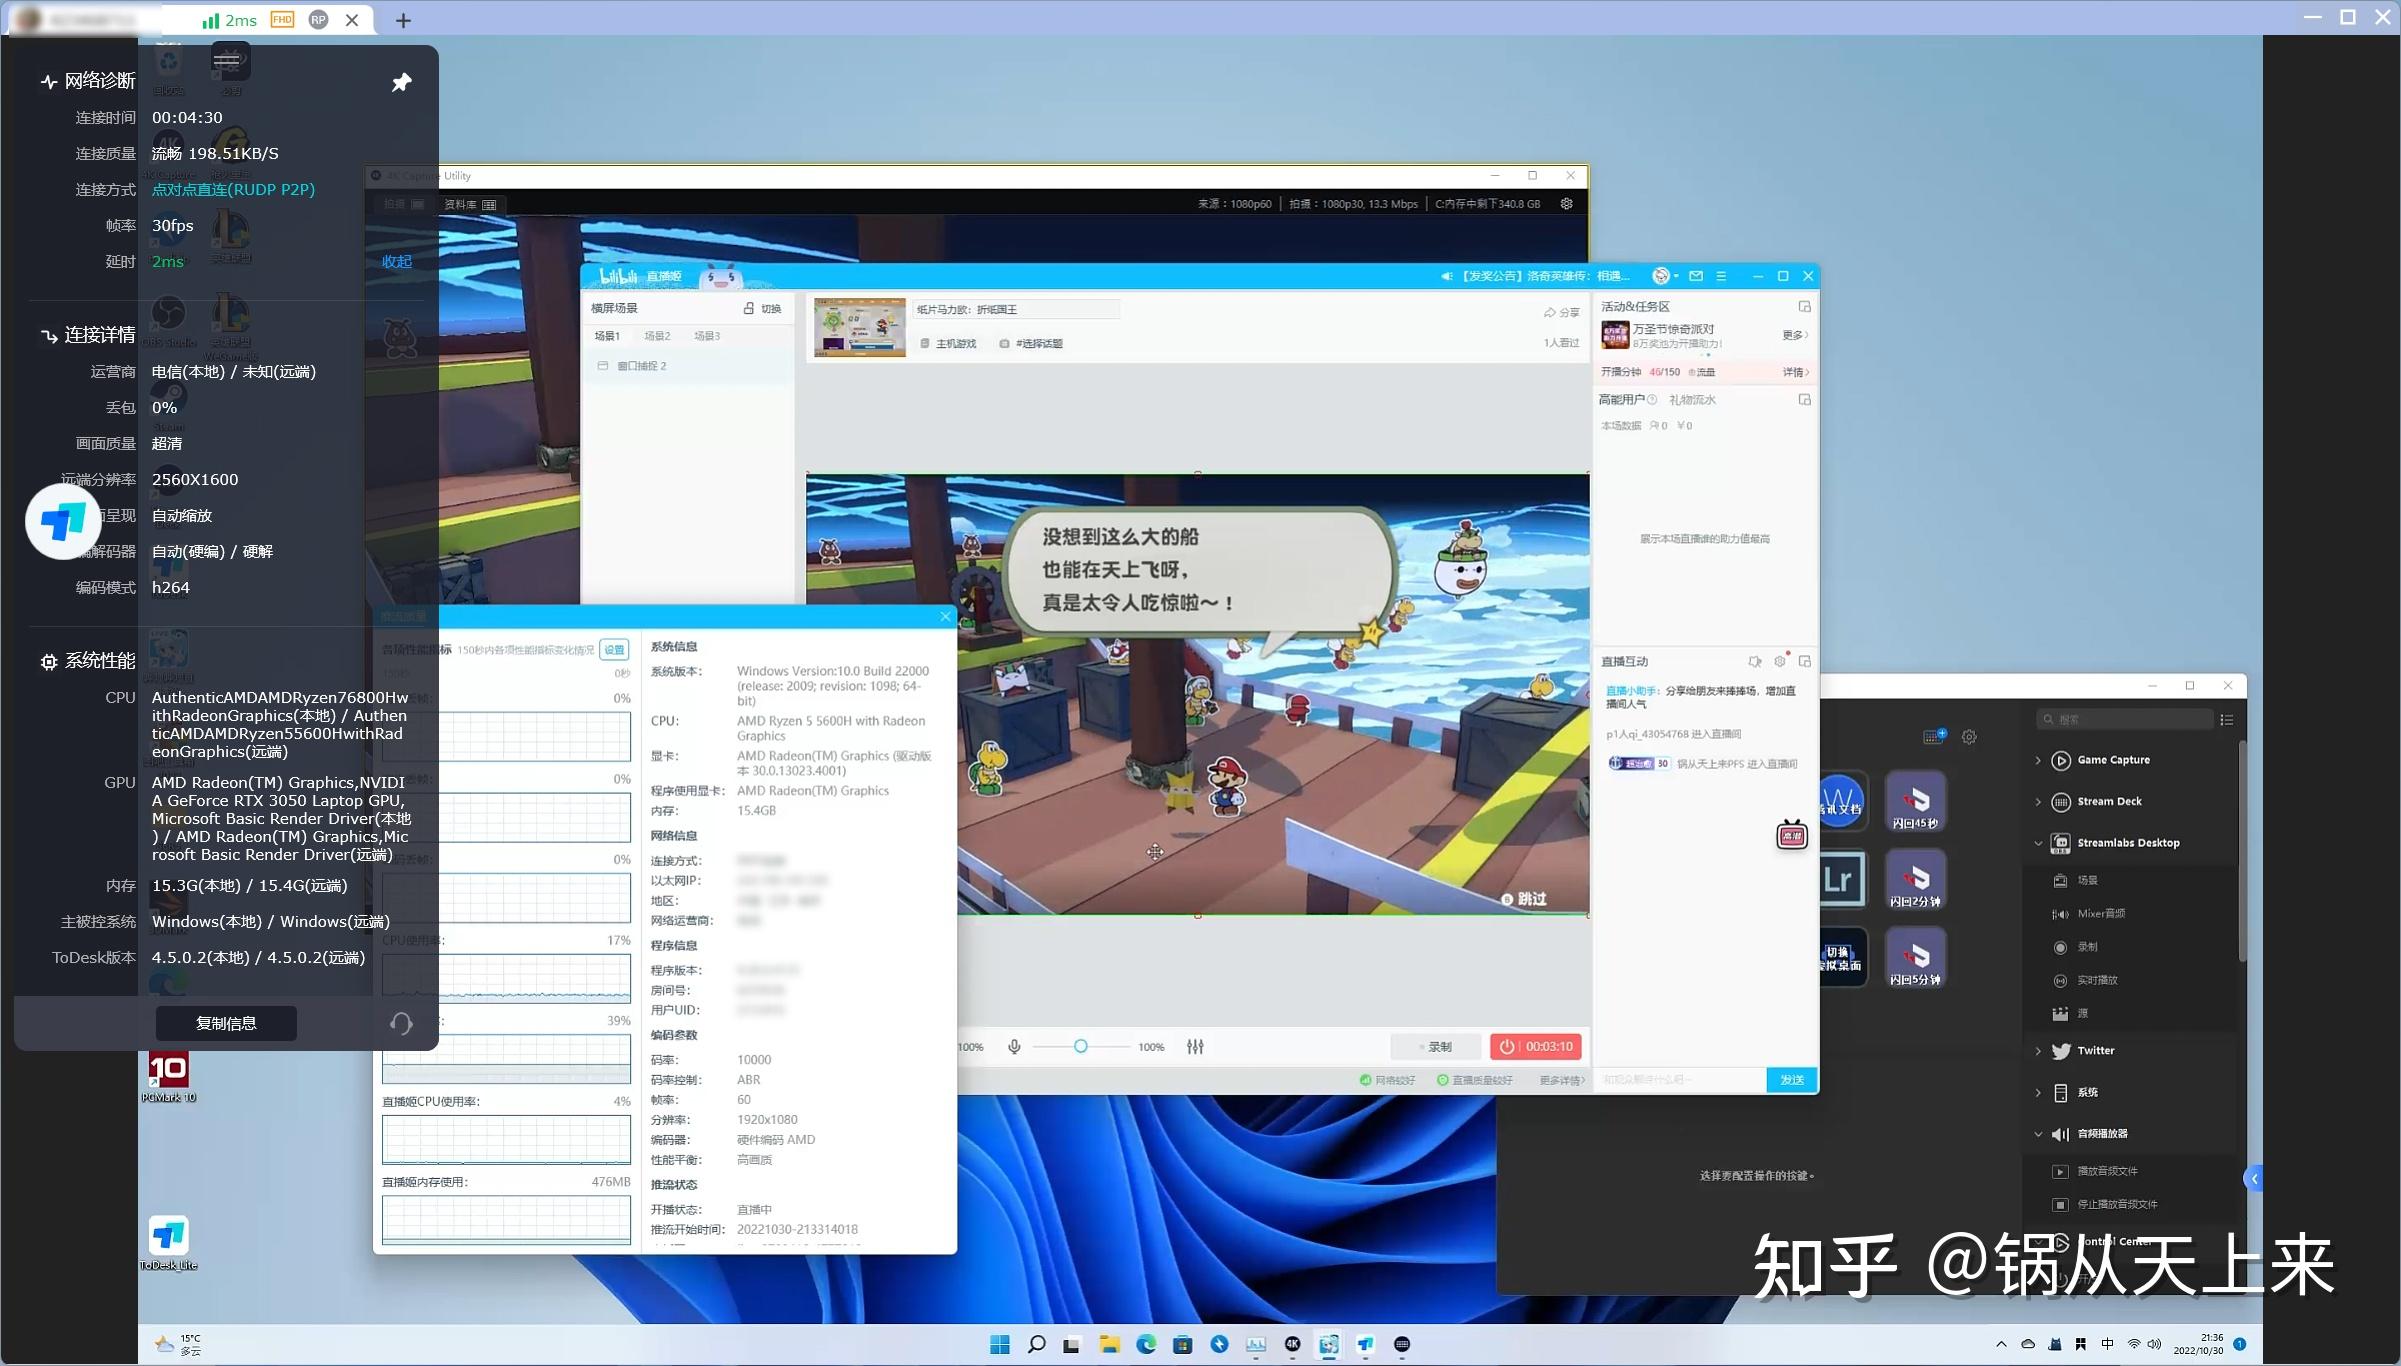Click the 闪回2分钟 Stream Deck key
This screenshot has height=1366, width=2401.
tap(1915, 879)
